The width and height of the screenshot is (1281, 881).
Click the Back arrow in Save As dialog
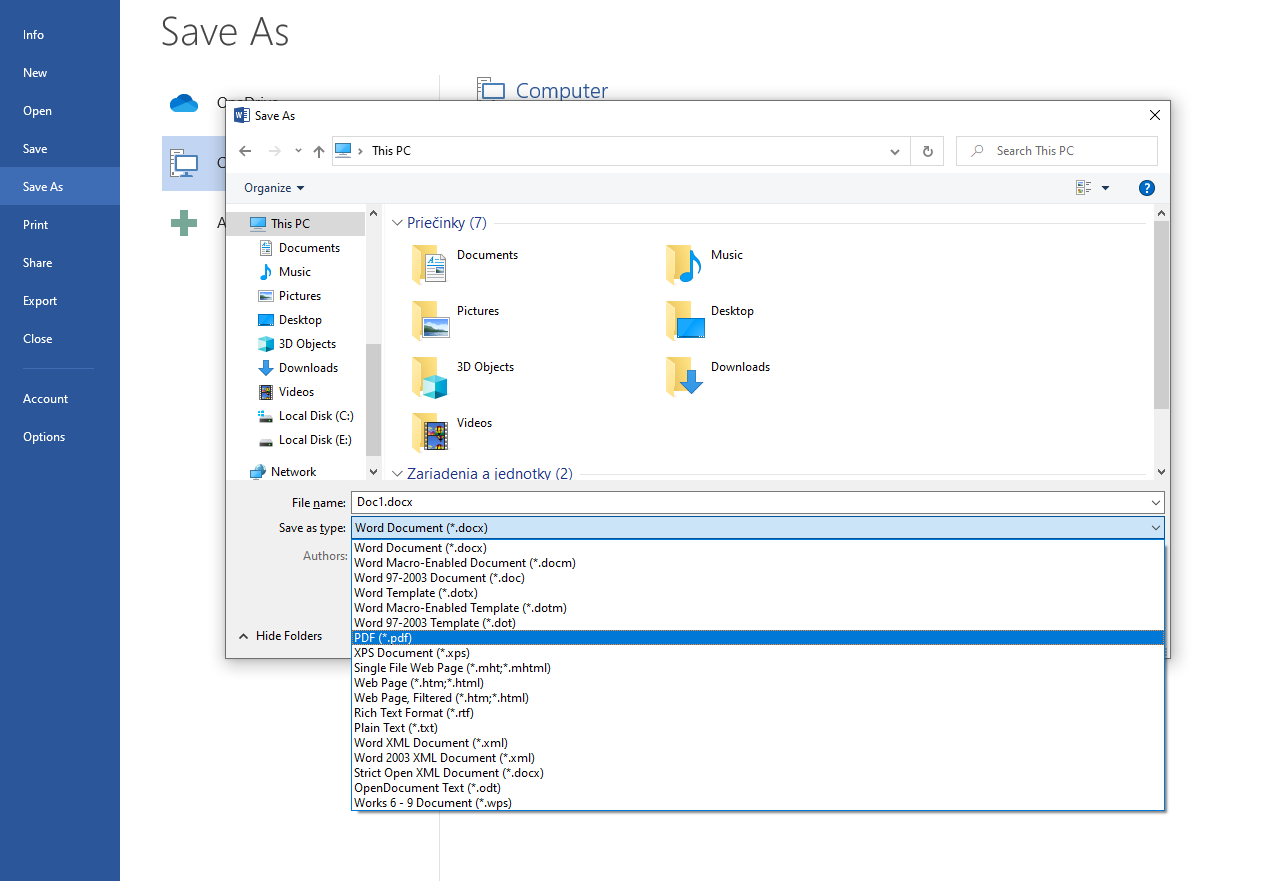[x=245, y=151]
